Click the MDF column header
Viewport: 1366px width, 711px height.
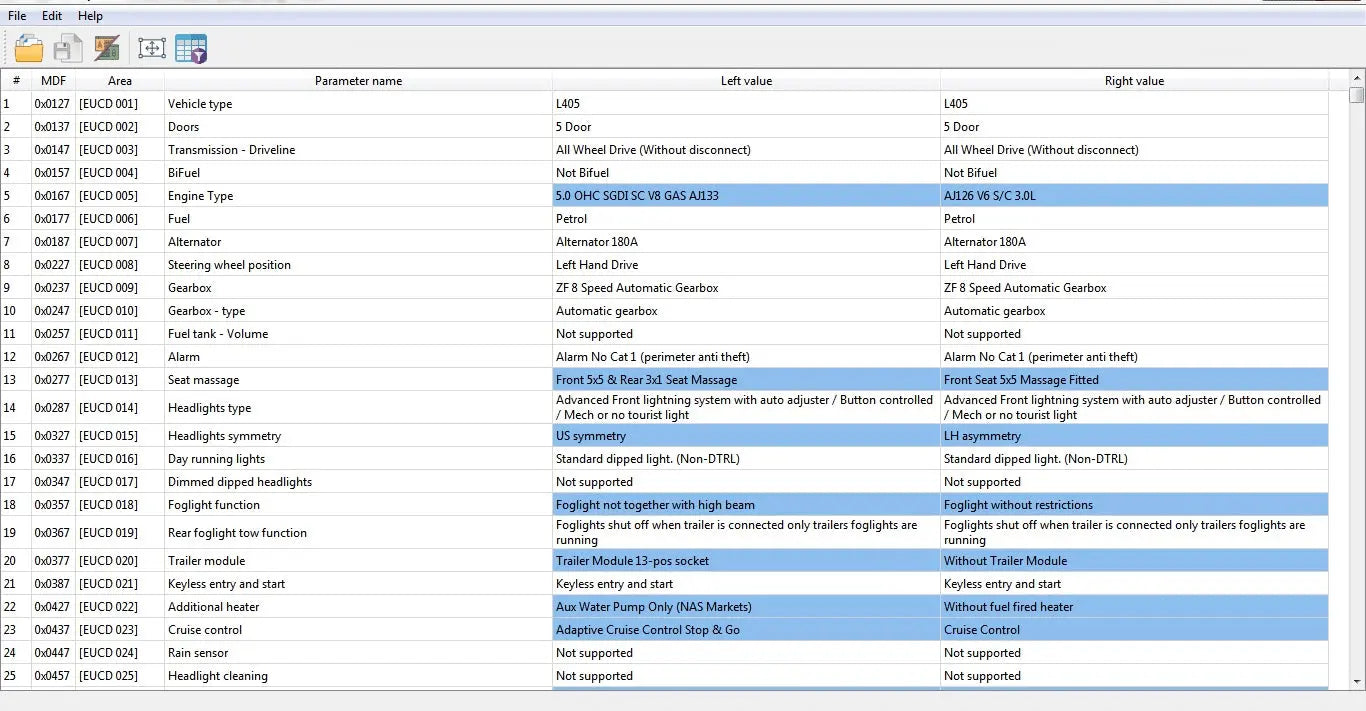click(x=53, y=81)
